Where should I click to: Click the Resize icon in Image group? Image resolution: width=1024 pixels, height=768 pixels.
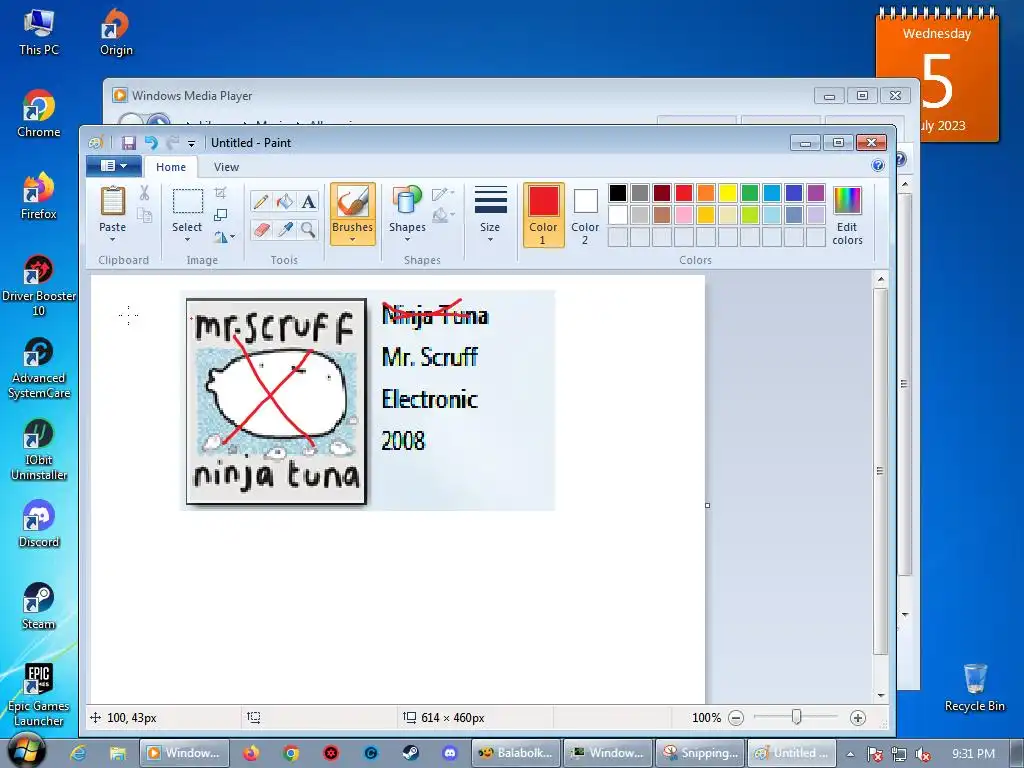(221, 215)
